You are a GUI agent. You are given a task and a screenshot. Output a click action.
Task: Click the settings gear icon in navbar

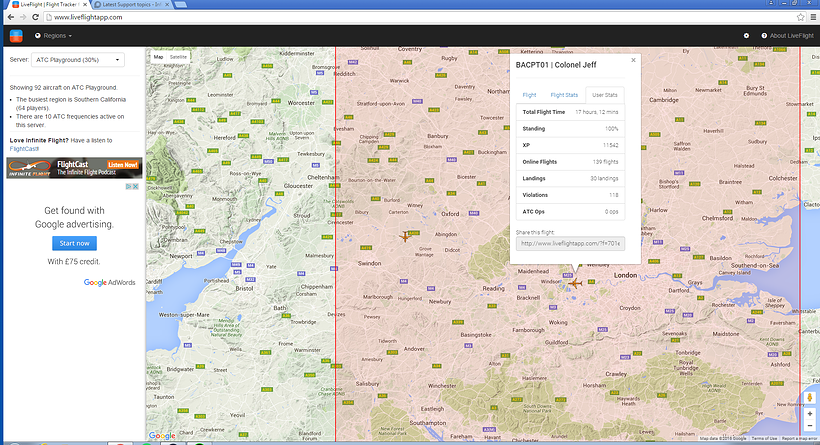(x=746, y=36)
